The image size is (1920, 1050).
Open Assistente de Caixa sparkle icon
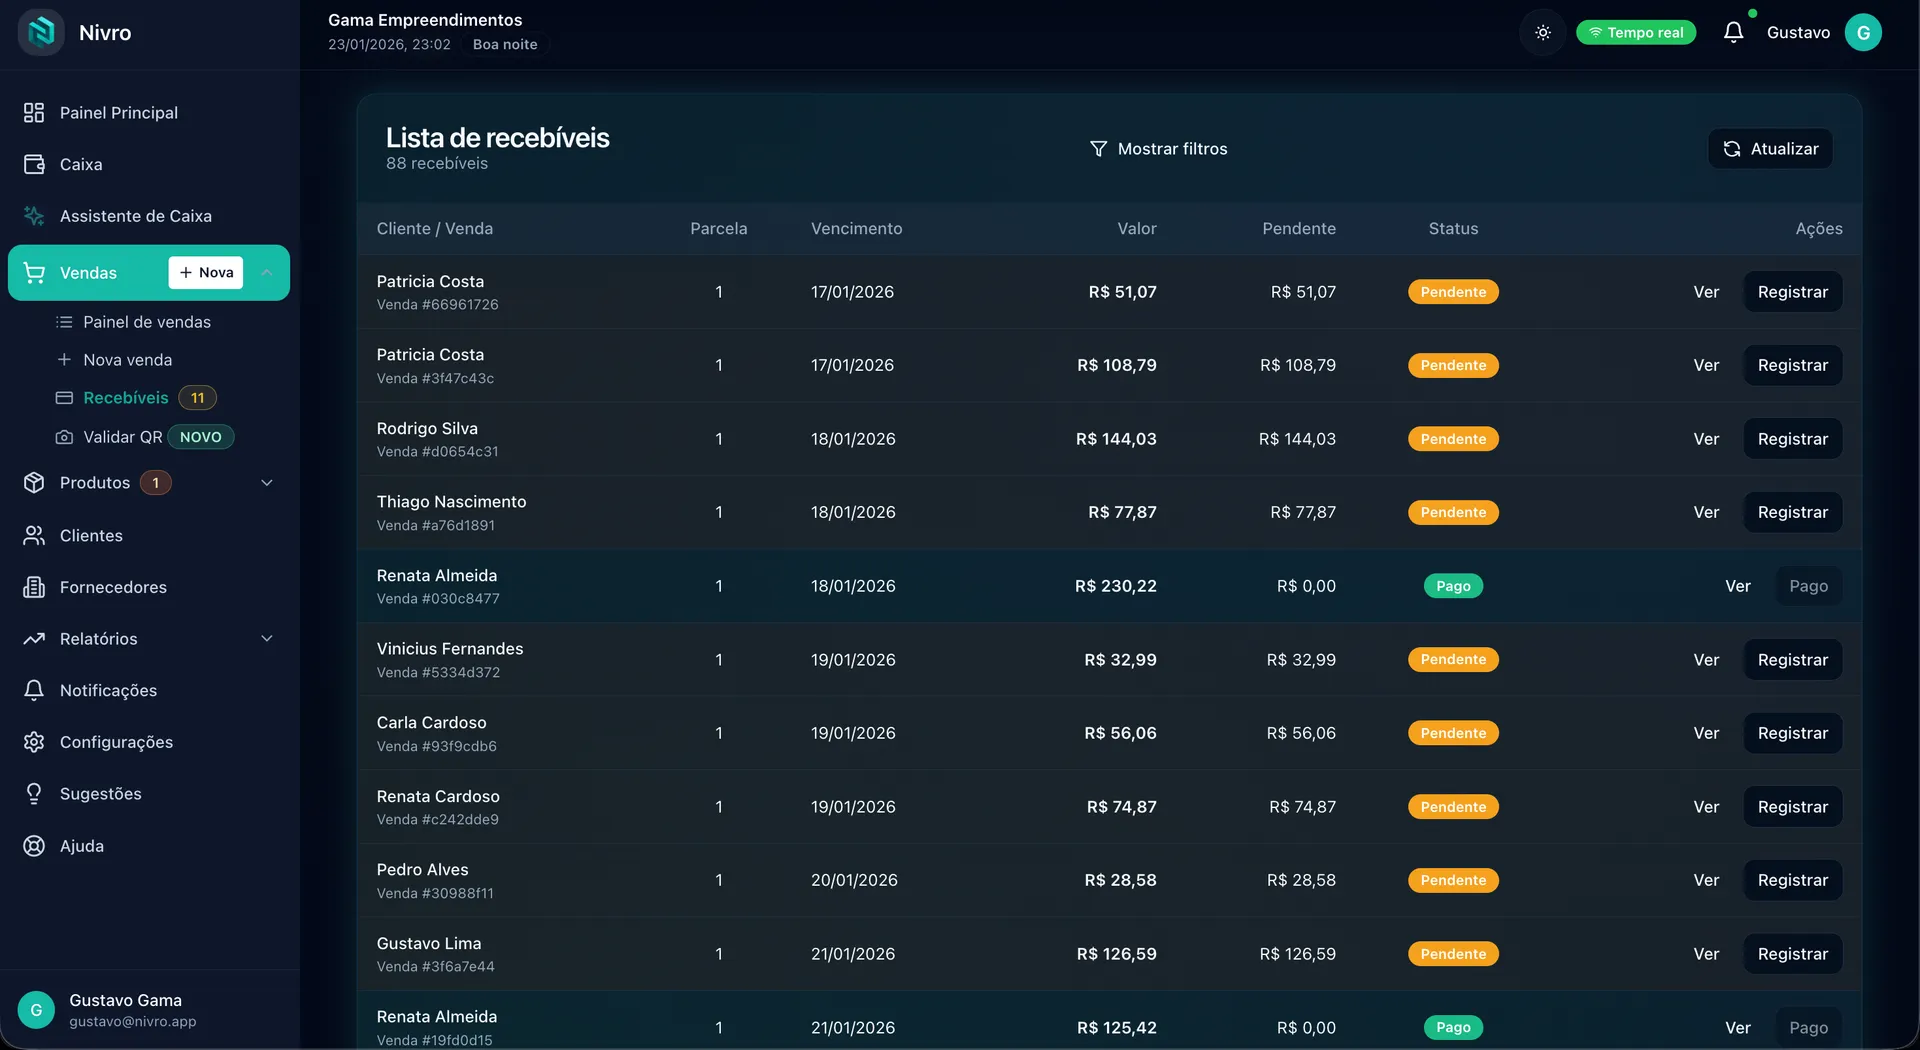34,216
